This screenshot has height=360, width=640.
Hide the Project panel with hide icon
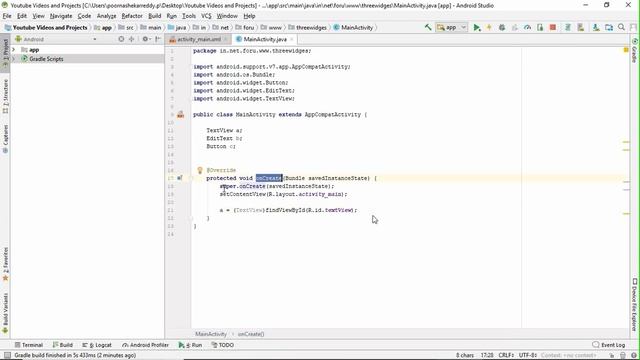158,39
